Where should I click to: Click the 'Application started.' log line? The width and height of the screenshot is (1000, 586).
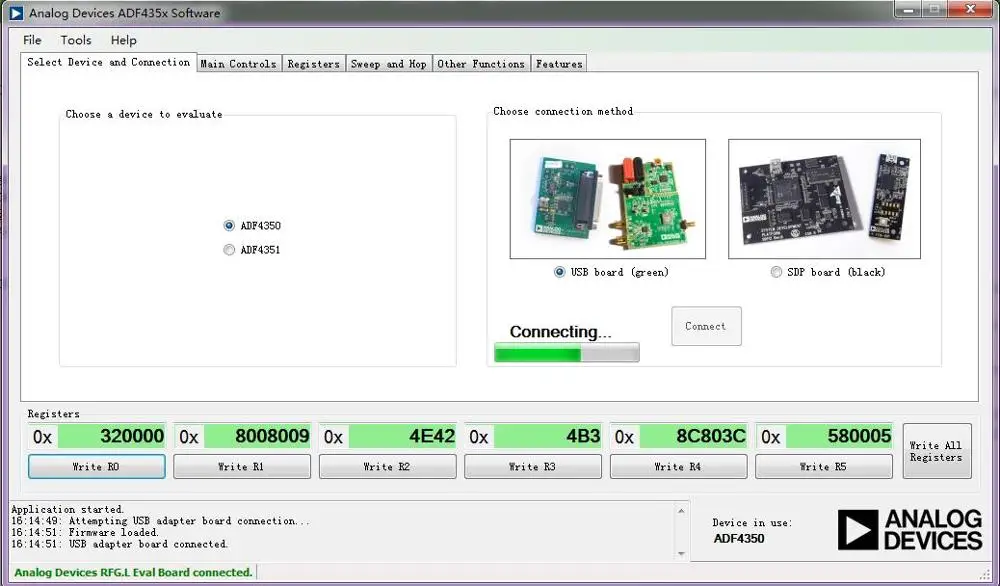67,509
